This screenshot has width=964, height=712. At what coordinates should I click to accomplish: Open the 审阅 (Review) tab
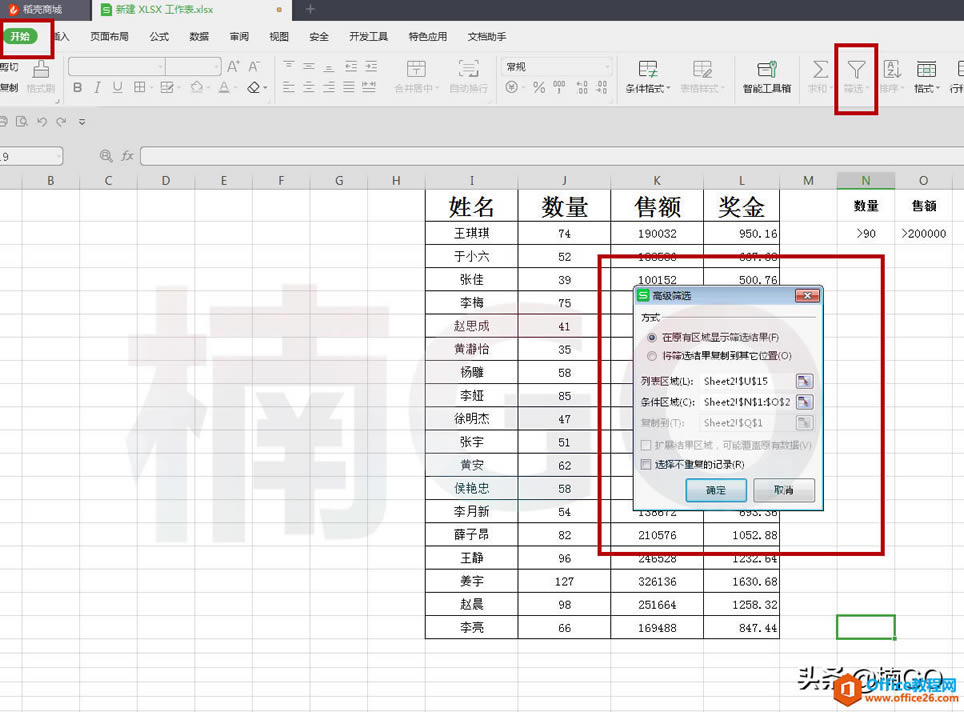pos(239,37)
